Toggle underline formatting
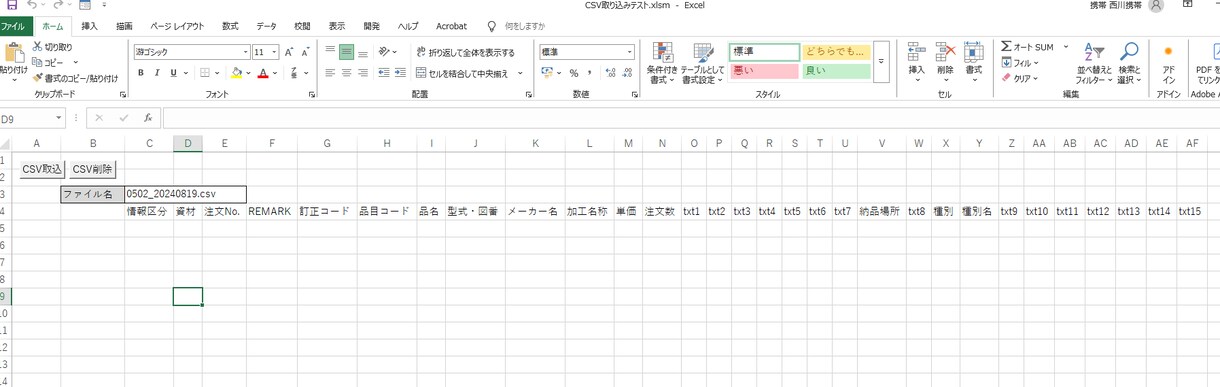This screenshot has height=387, width=1220. [x=173, y=72]
